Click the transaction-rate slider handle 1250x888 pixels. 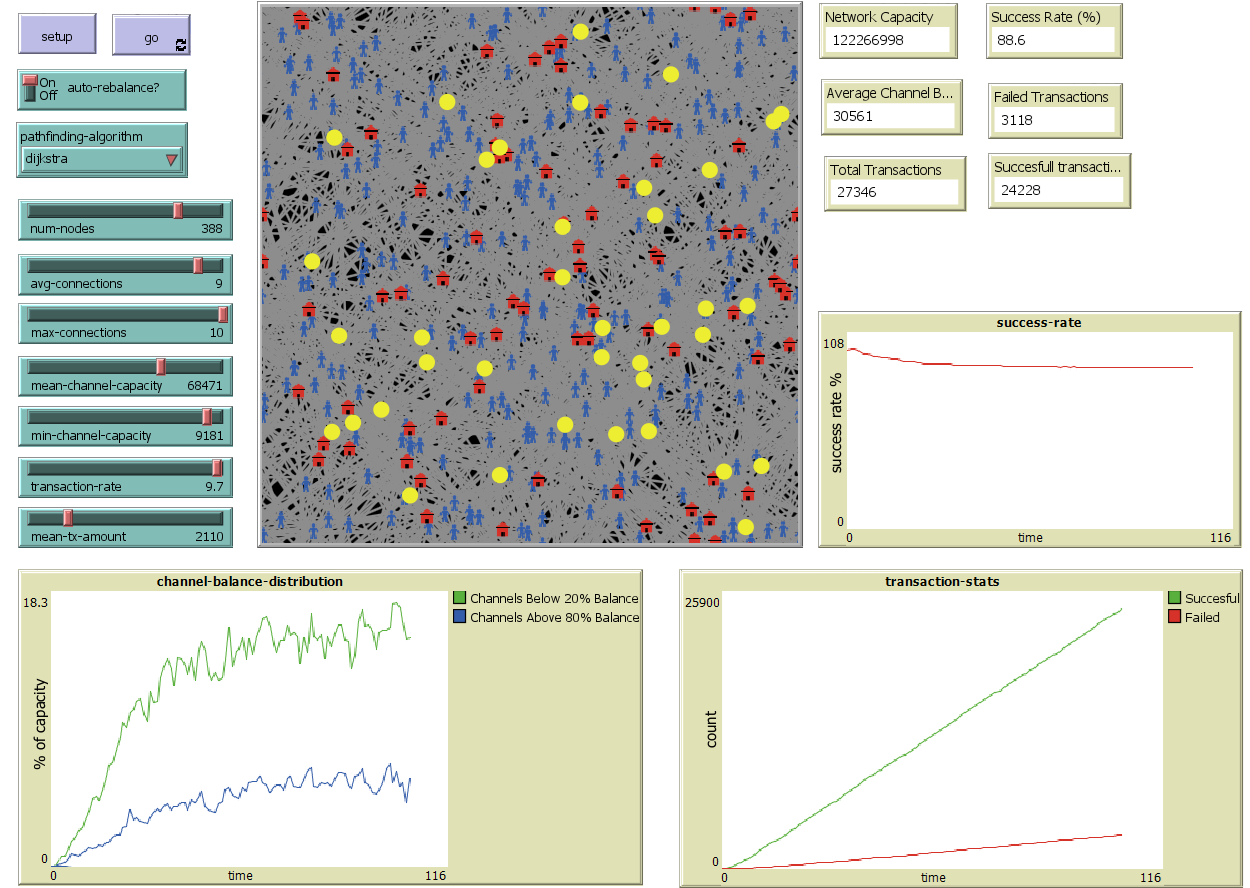[216, 468]
